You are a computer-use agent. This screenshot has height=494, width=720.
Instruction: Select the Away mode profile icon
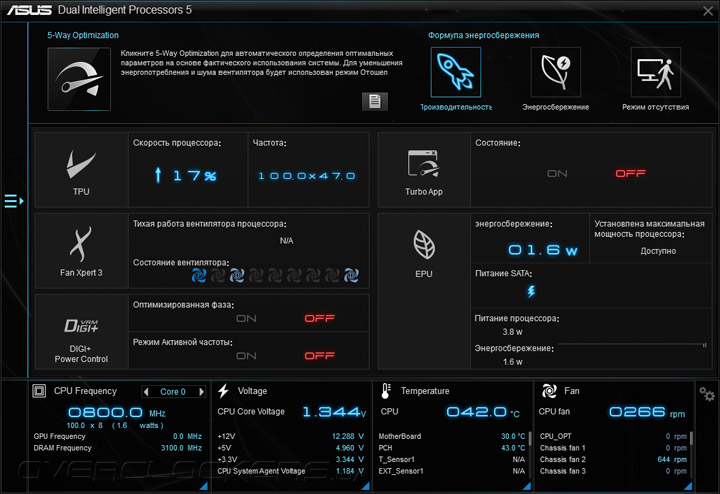point(656,72)
